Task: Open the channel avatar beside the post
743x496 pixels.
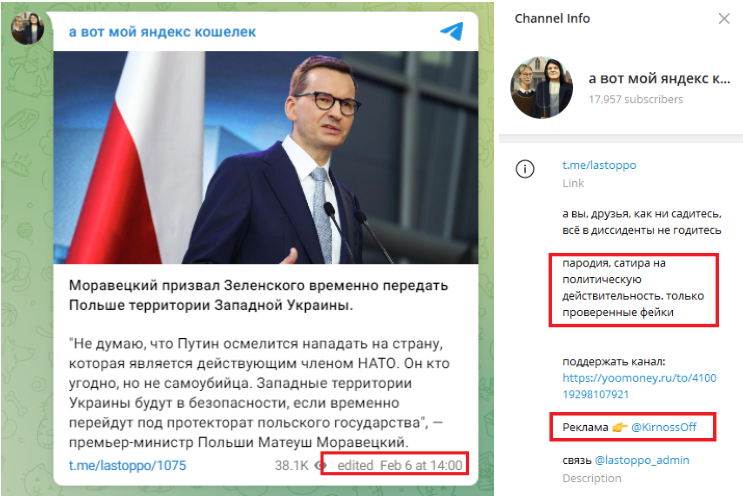Action: pyautogui.click(x=27, y=28)
